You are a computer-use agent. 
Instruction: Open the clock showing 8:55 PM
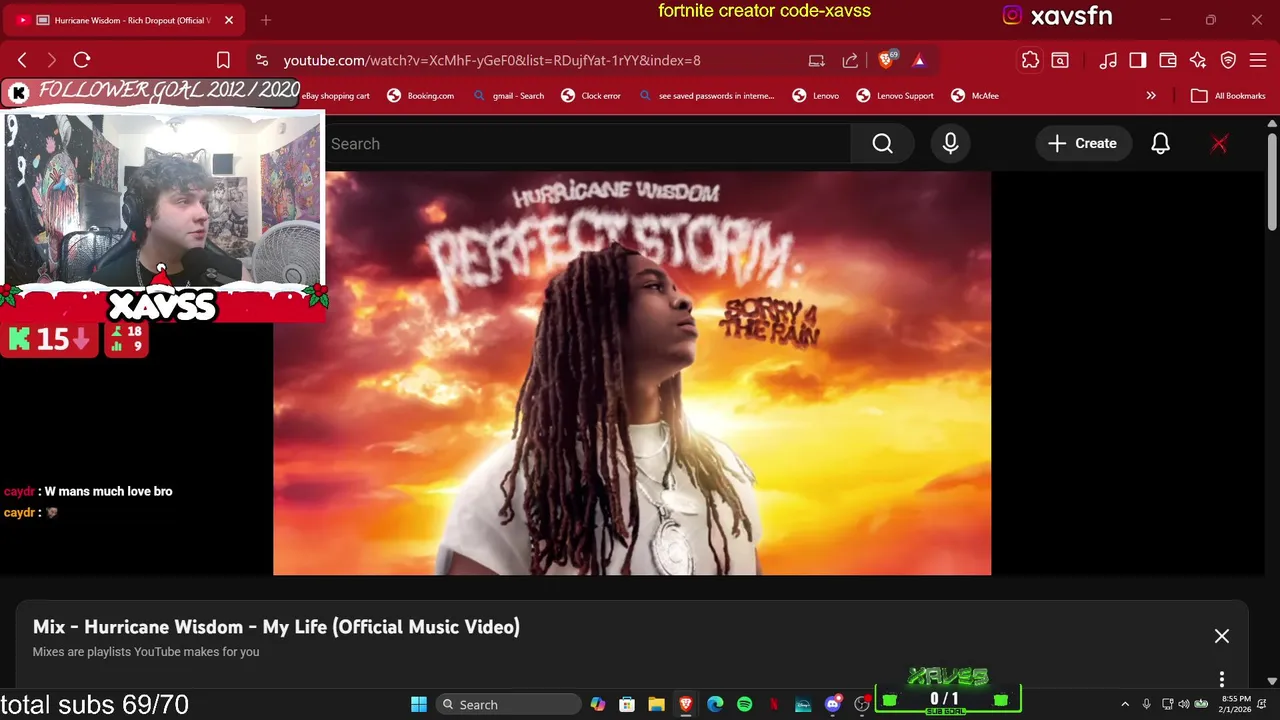pos(1236,704)
